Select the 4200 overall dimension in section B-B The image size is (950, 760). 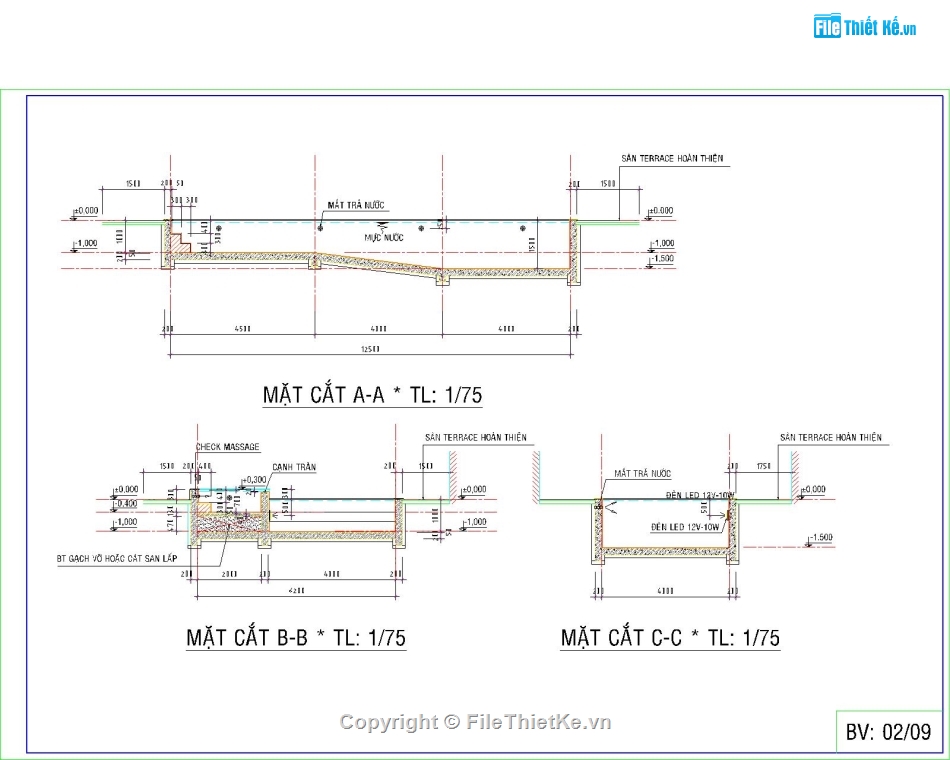point(297,590)
